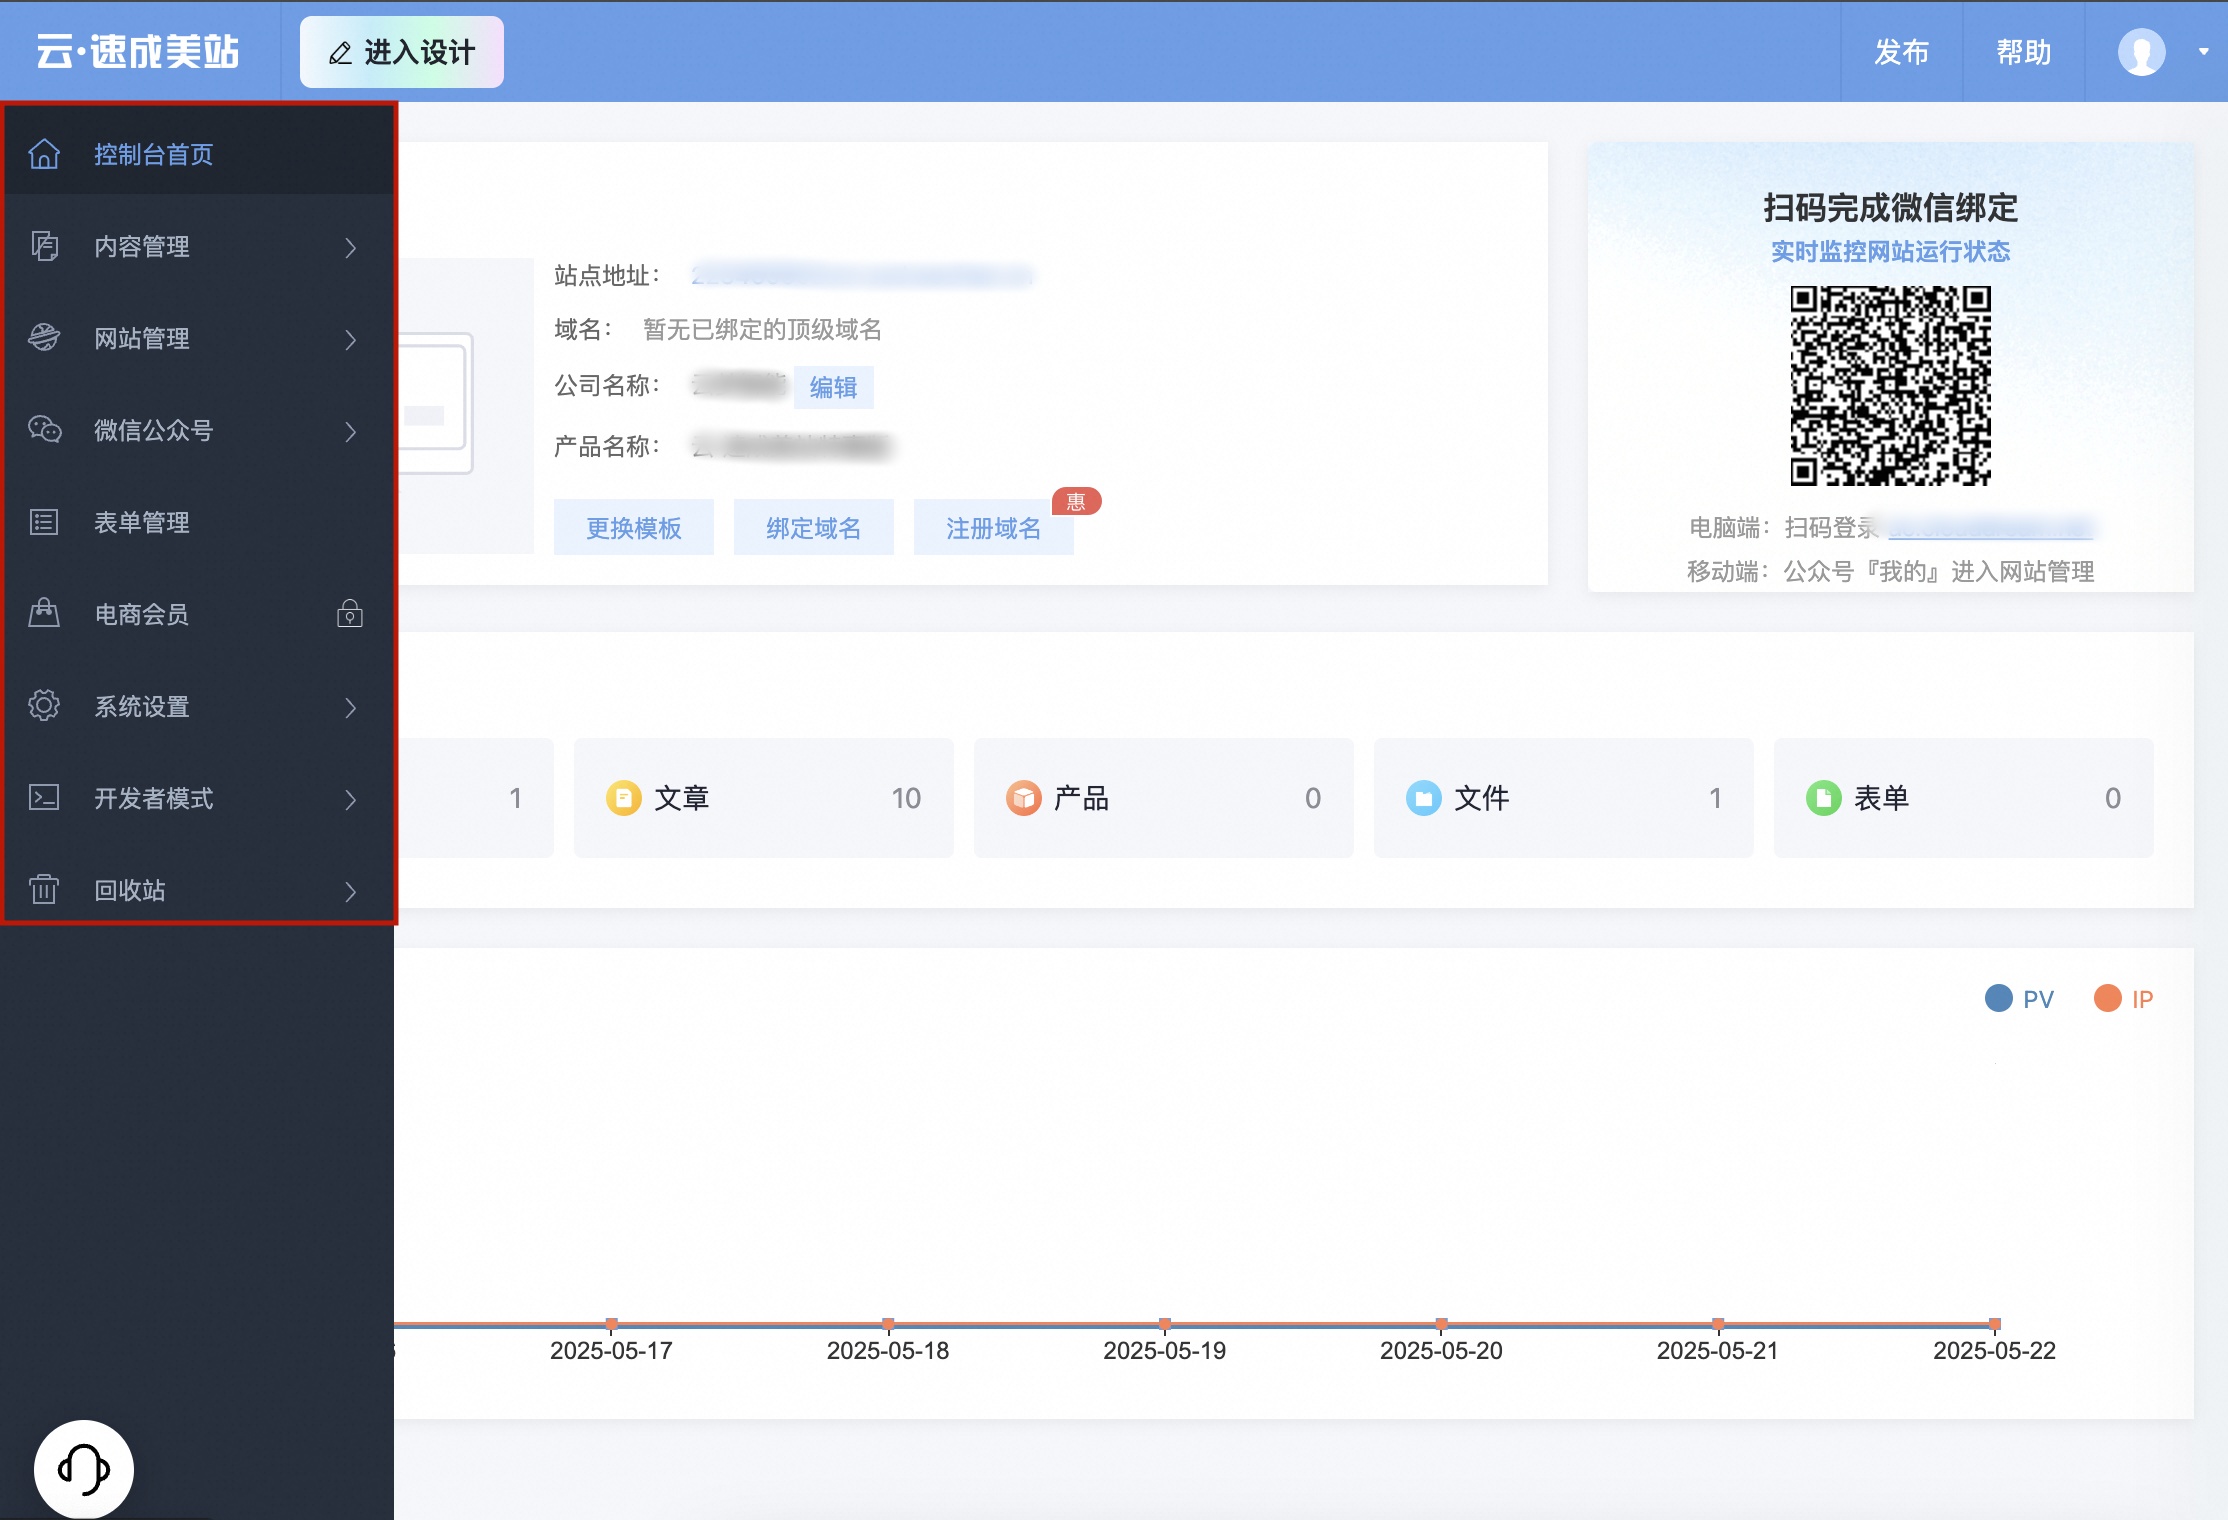Image resolution: width=2228 pixels, height=1520 pixels.
Task: Click the 电商会员 shopping bag icon
Action: (x=44, y=613)
